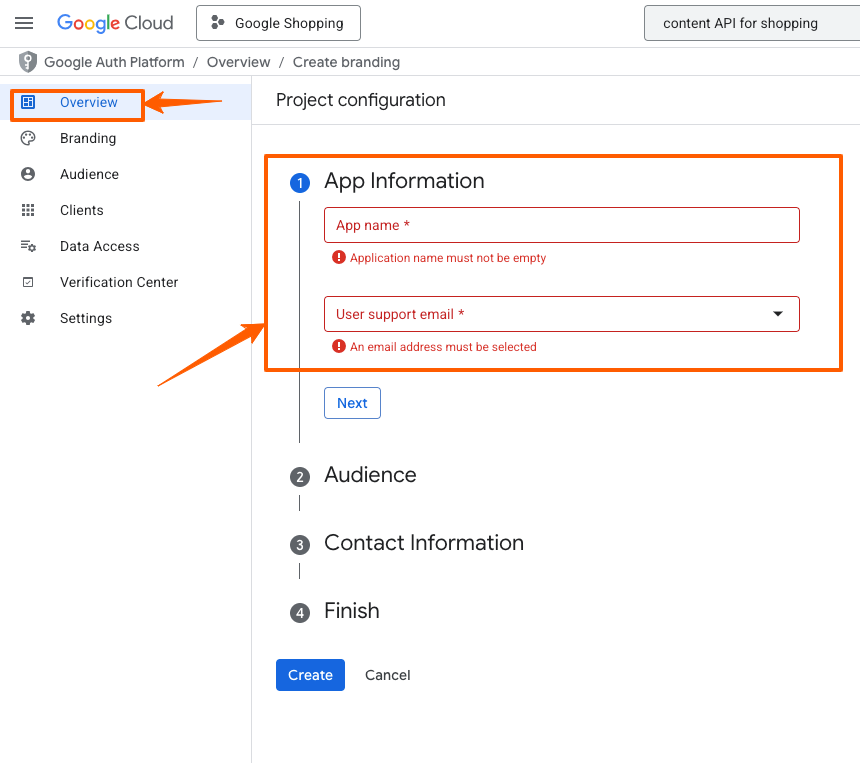Click the Verification Center checkbox icon
The height and width of the screenshot is (763, 860).
(28, 282)
